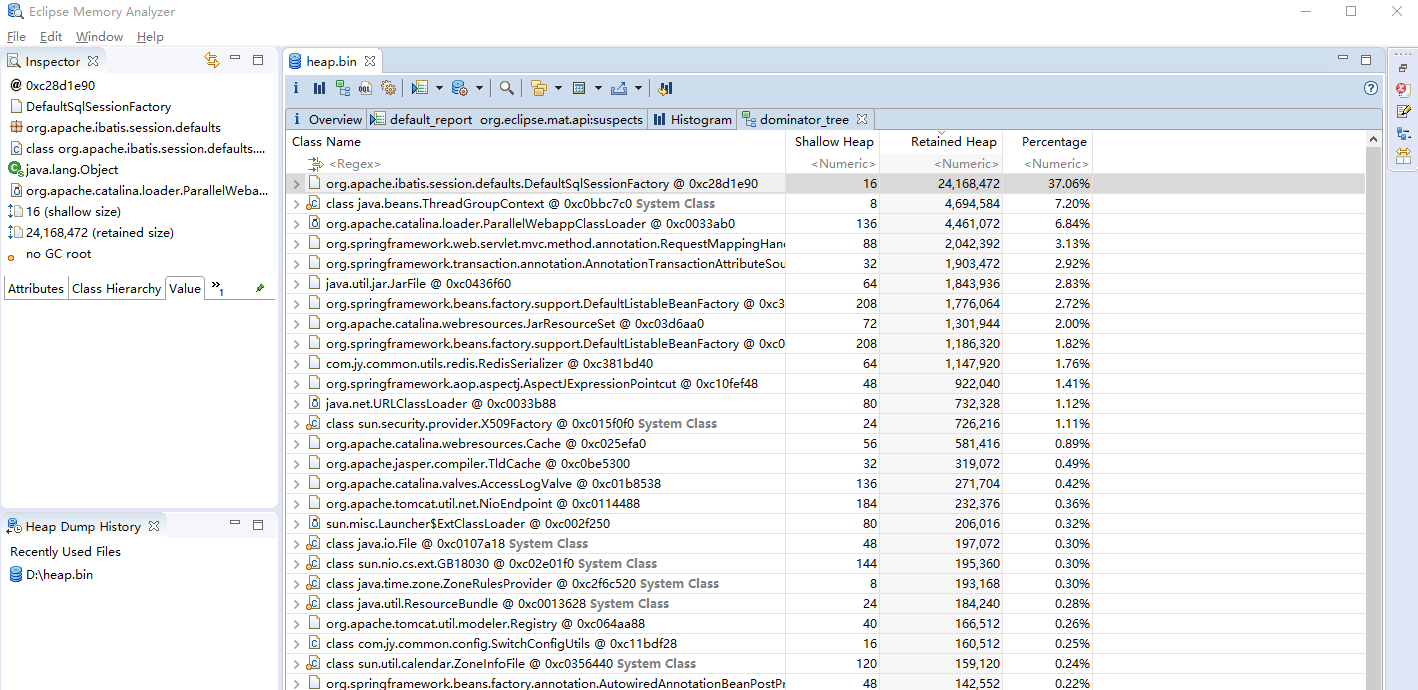Toggle Link with Snapshot in the Inspector

(x=211, y=60)
